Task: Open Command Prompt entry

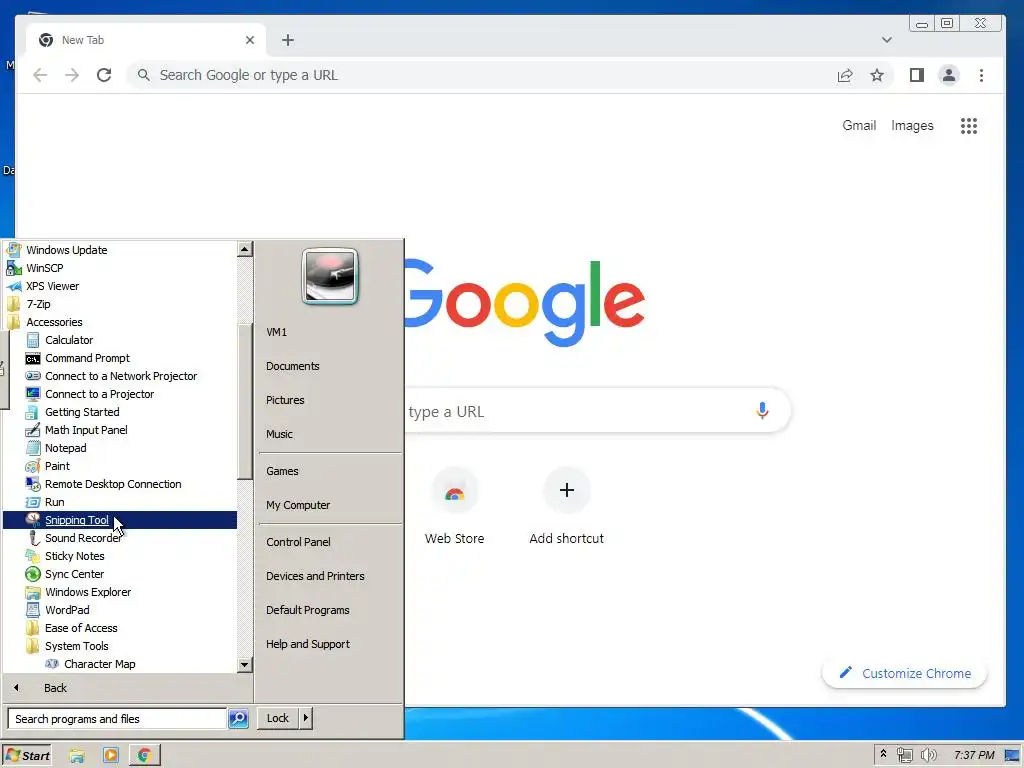Action: click(87, 358)
